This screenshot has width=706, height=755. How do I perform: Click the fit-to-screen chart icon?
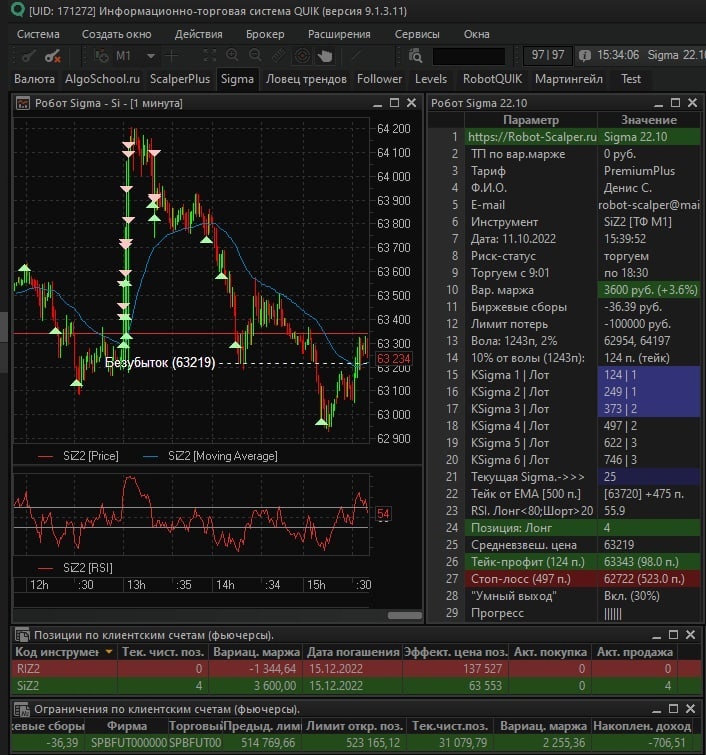(209, 56)
